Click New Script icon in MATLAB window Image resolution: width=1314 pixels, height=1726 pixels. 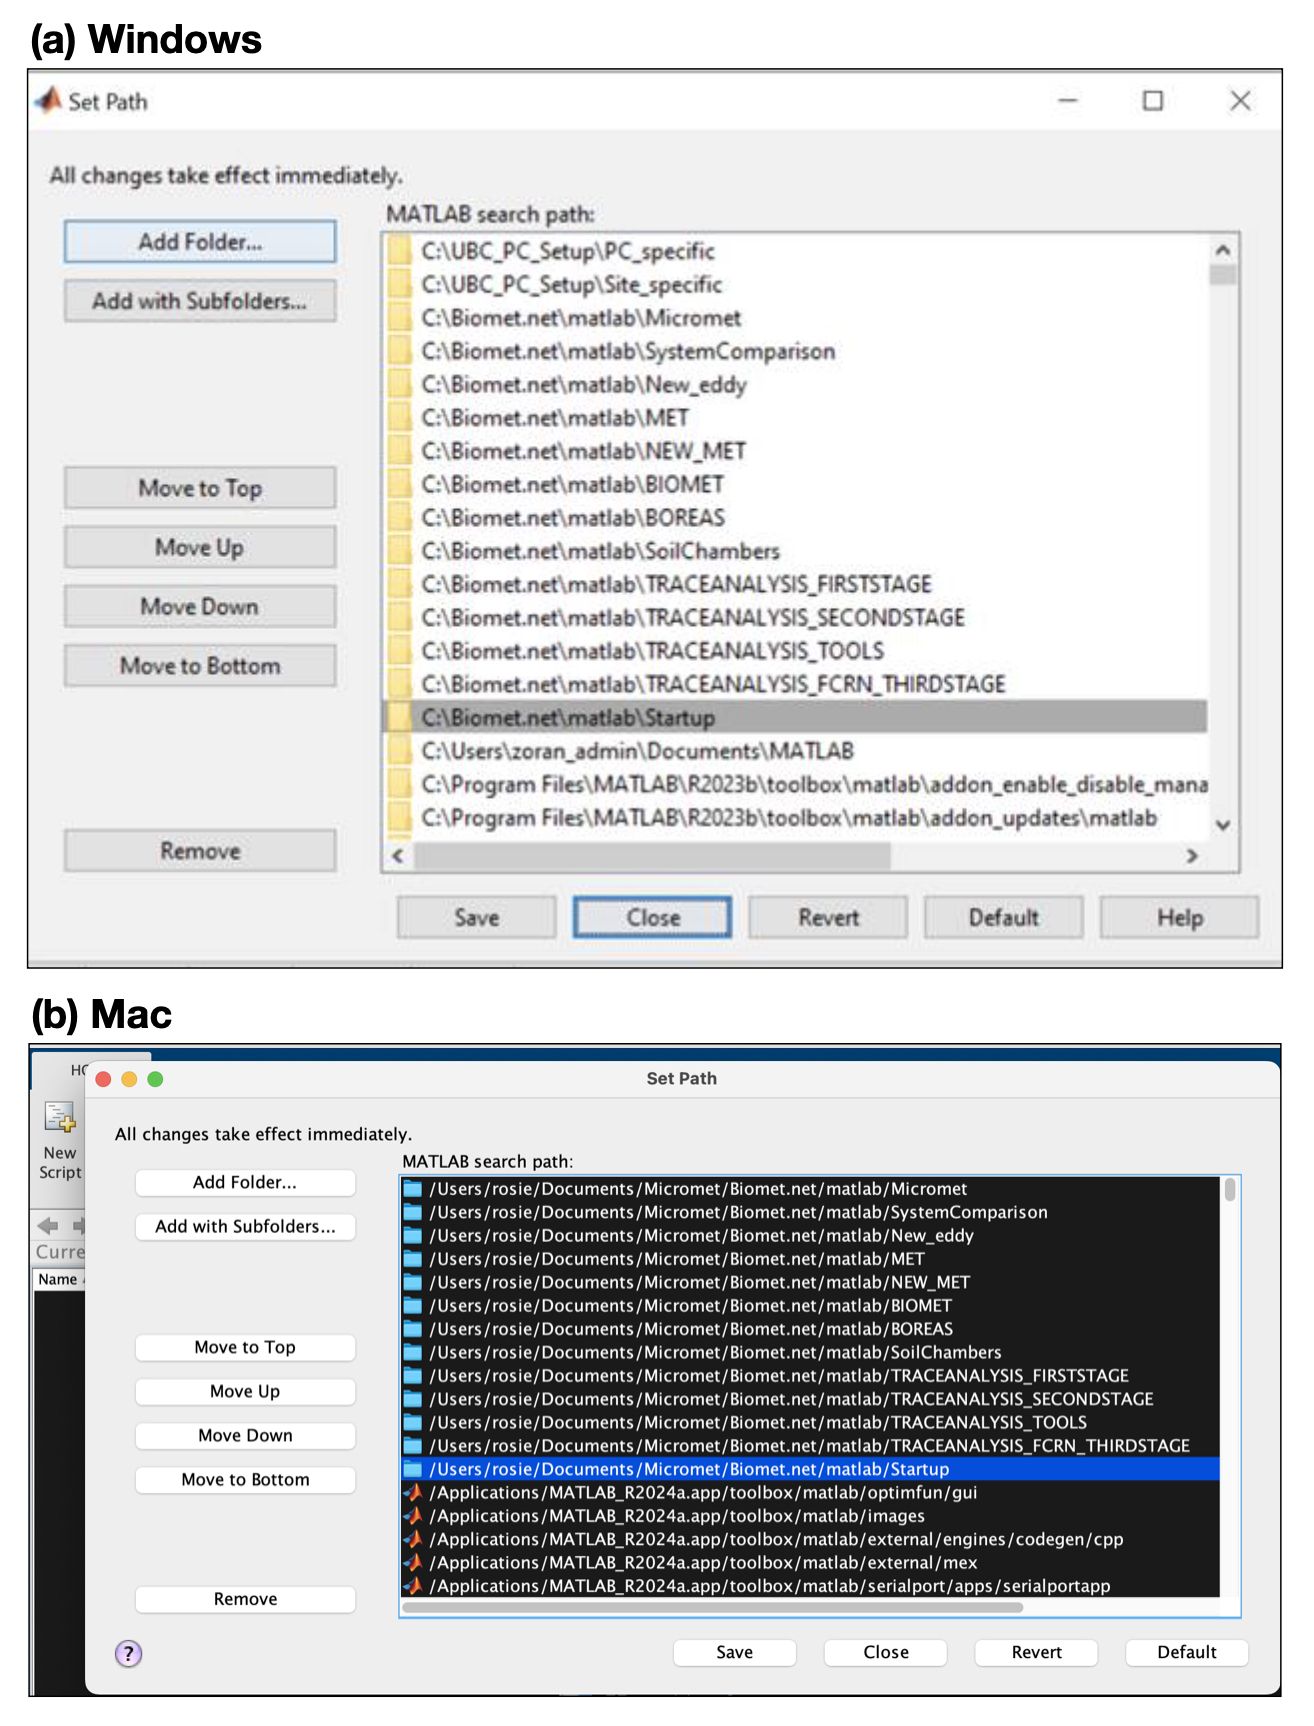[60, 1118]
